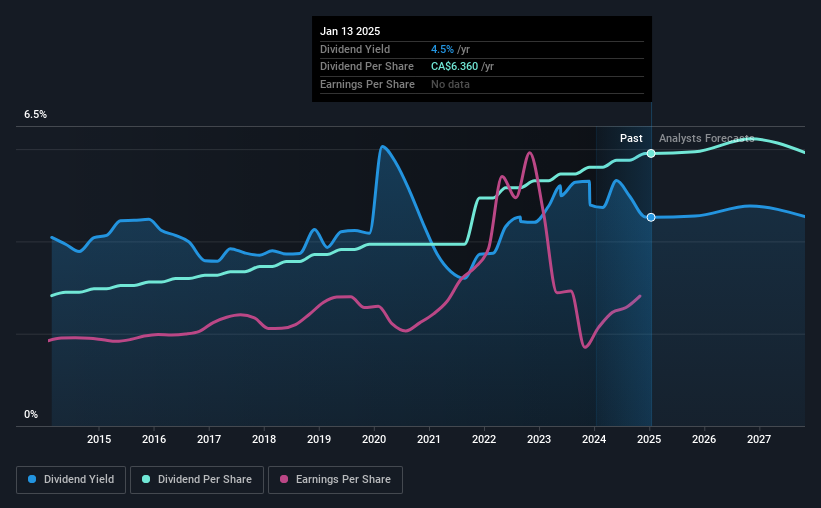Screen dimensions: 821x508
Task: Click the 2024 x-axis label
Action: pyautogui.click(x=594, y=439)
